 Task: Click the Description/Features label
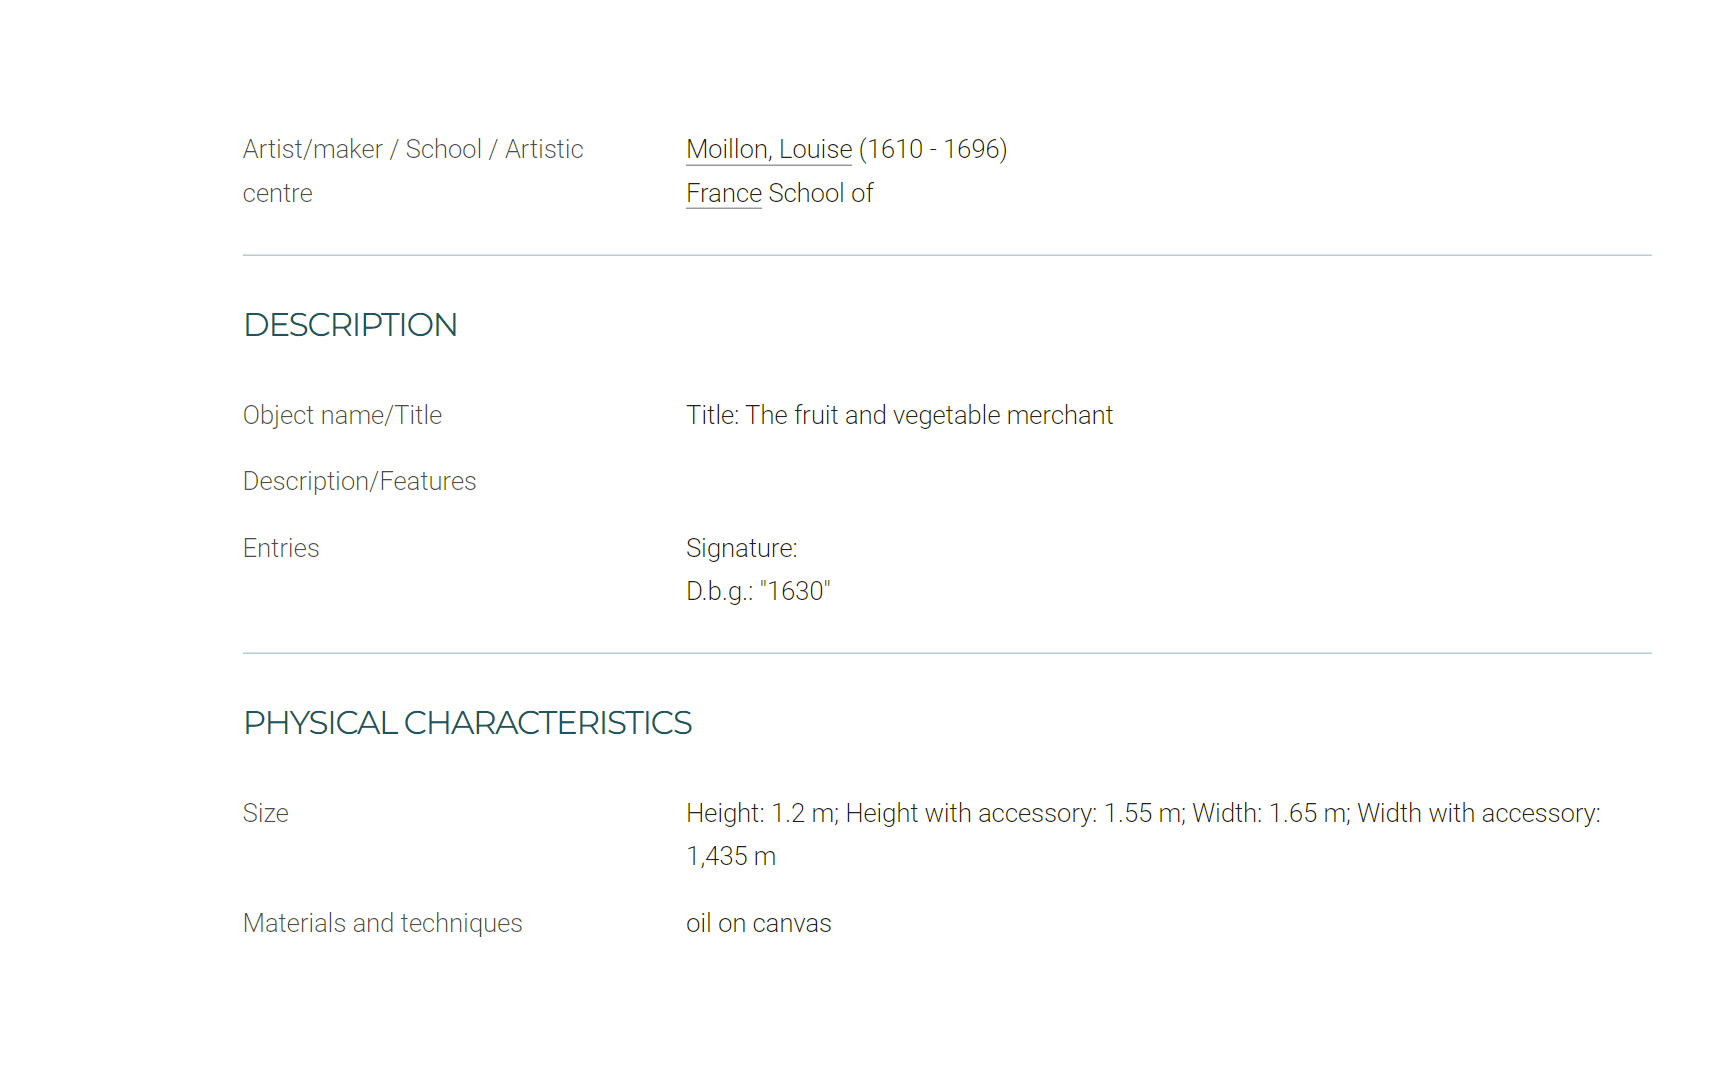pyautogui.click(x=359, y=481)
